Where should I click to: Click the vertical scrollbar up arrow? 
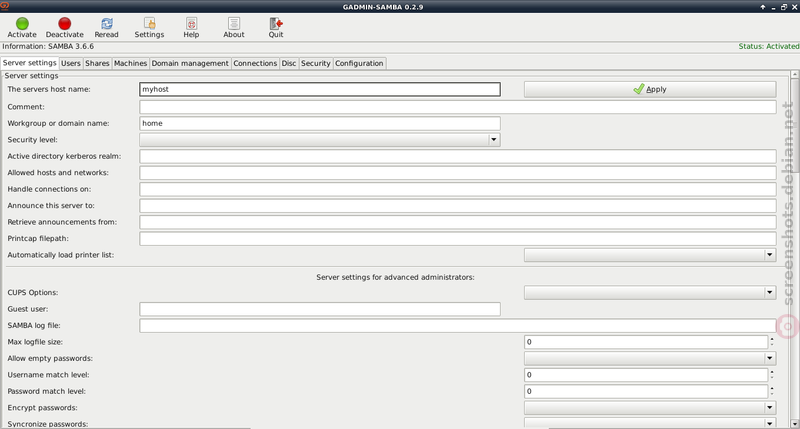click(794, 75)
